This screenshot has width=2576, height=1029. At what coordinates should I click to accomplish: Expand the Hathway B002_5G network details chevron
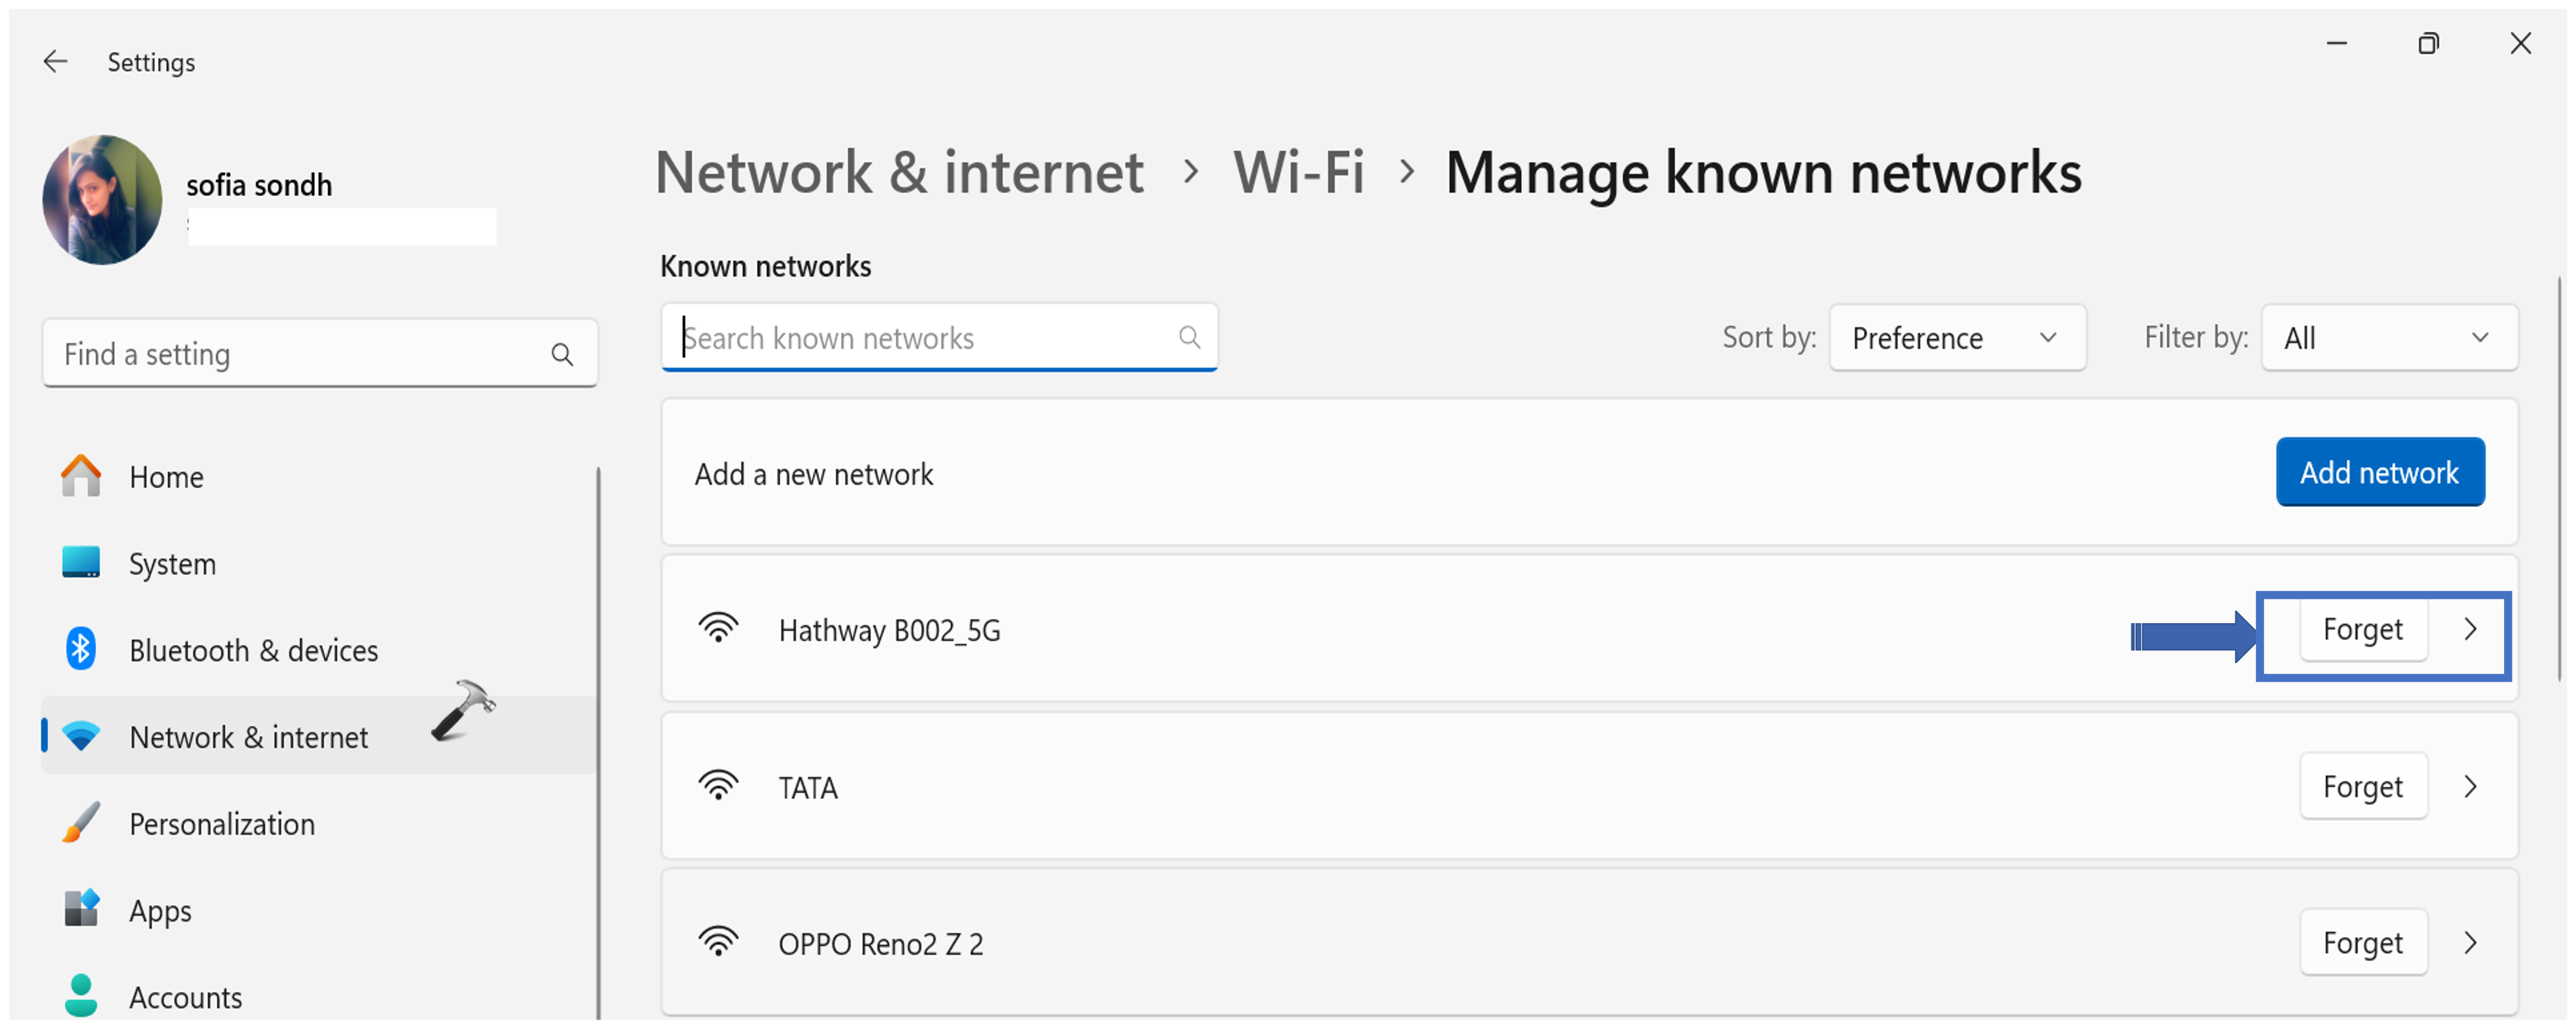pos(2470,629)
